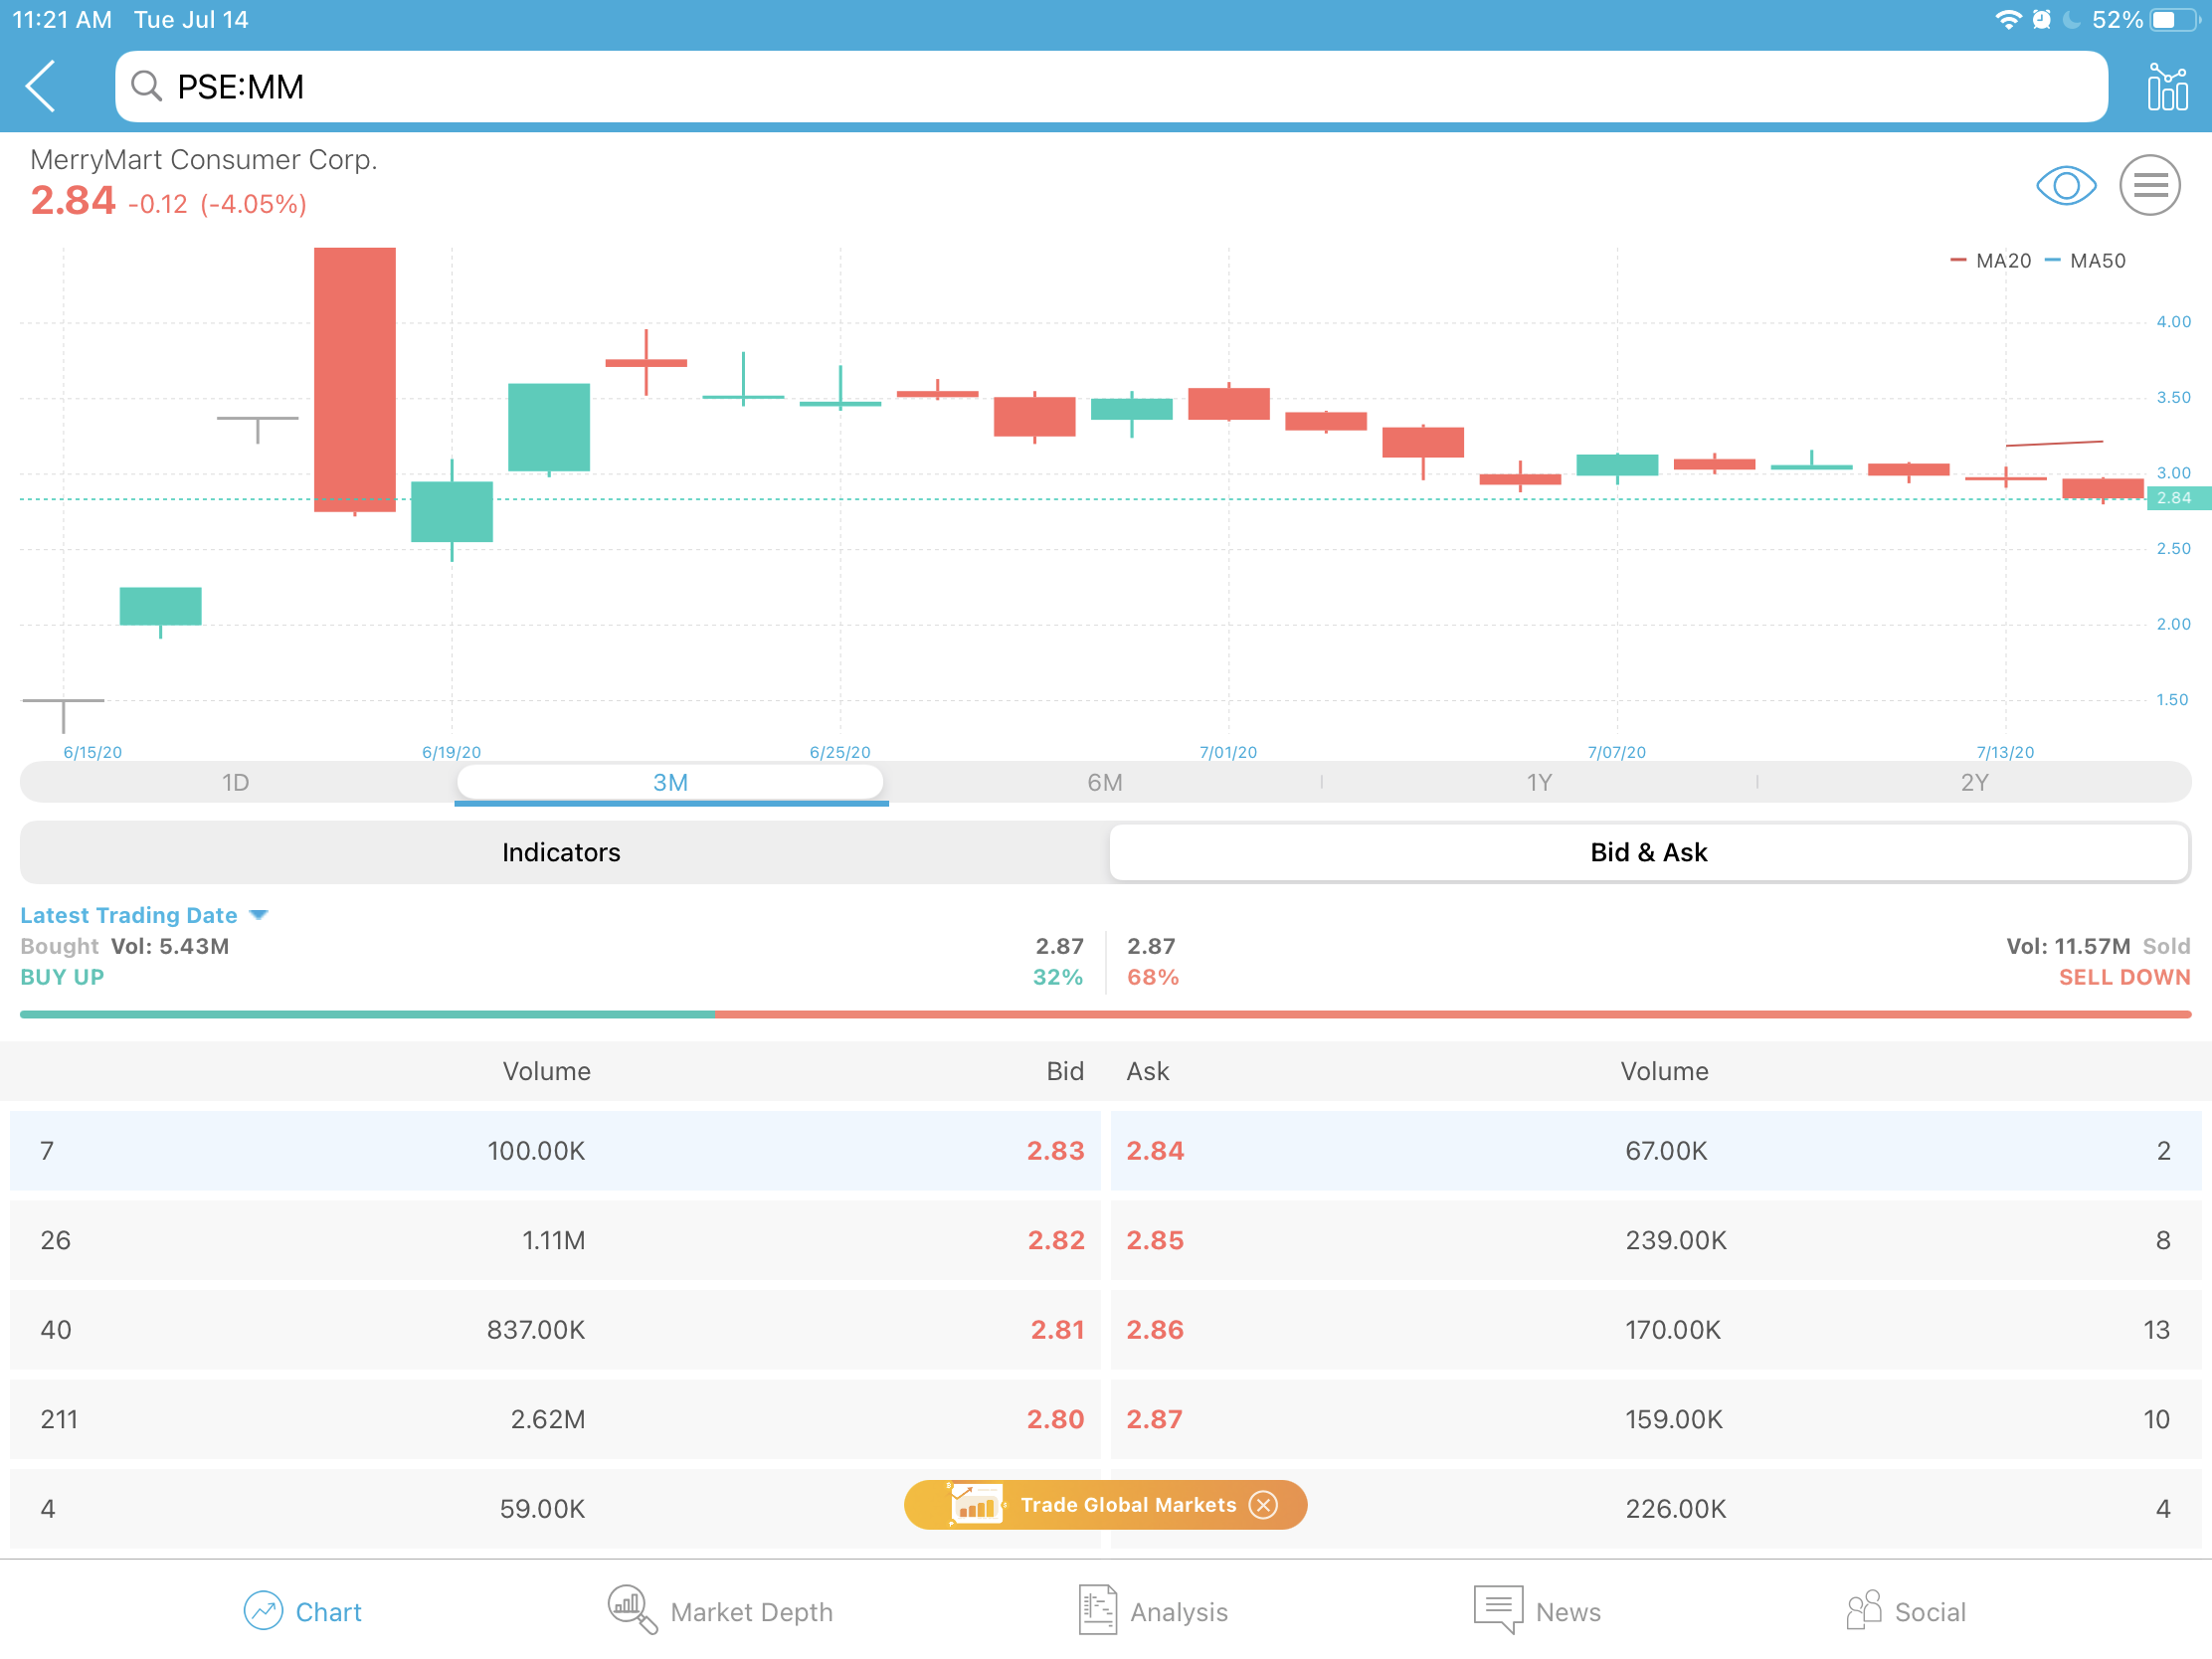Select the 1D timeframe

236,782
